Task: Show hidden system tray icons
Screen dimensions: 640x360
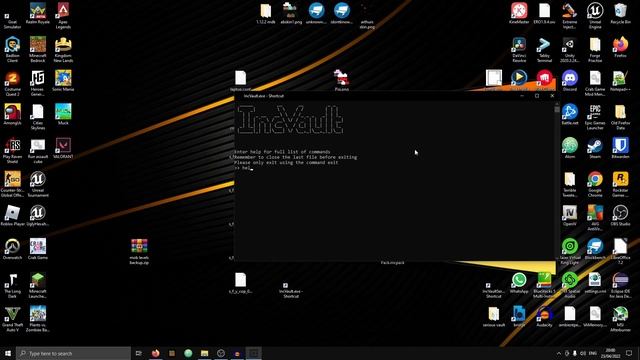Action: 558,353
